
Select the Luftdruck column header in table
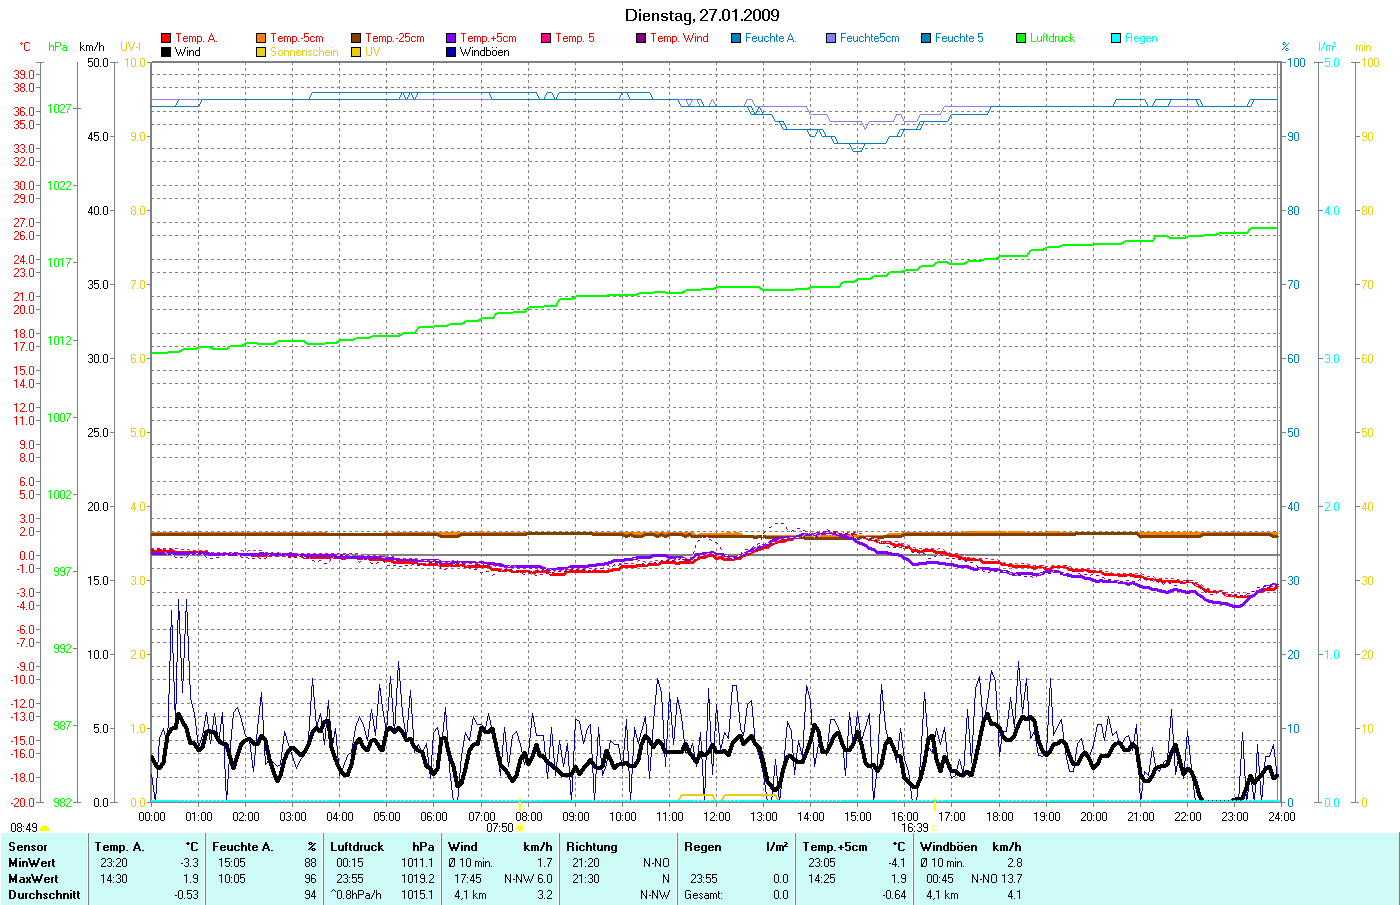(357, 847)
